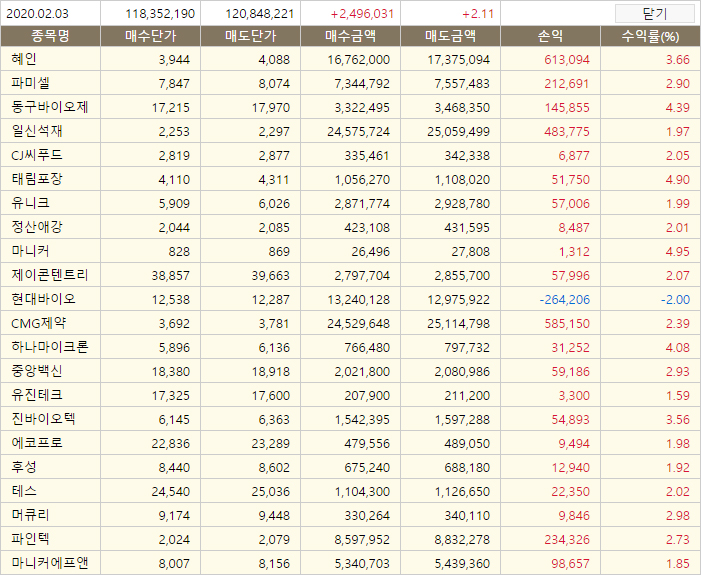Select the 혜인 stock row name
This screenshot has width=701, height=575.
(x=24, y=59)
